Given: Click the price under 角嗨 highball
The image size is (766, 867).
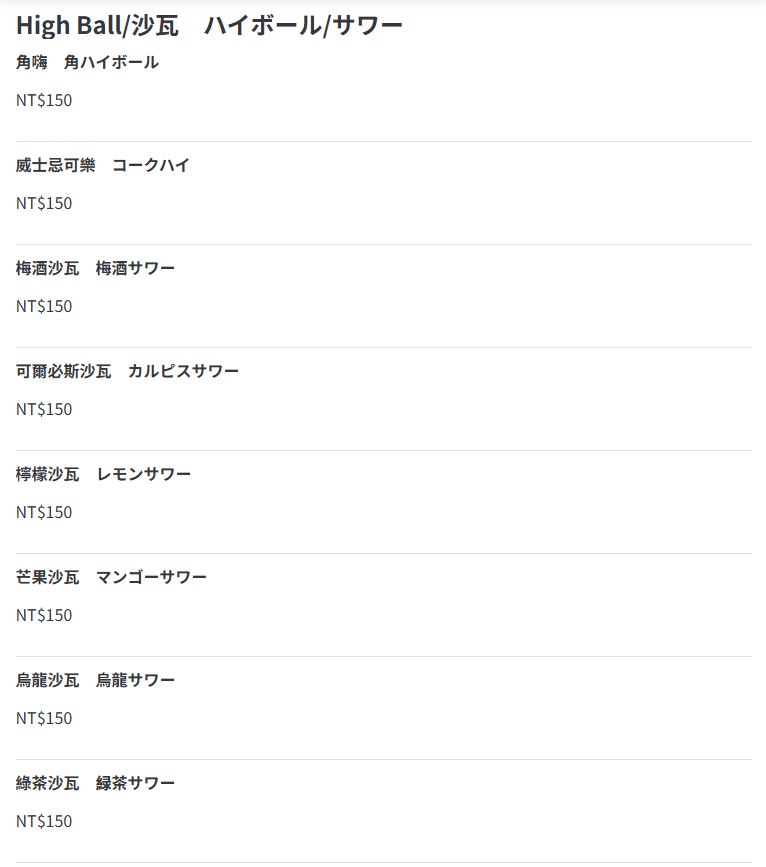Looking at the screenshot, I should coord(44,100).
